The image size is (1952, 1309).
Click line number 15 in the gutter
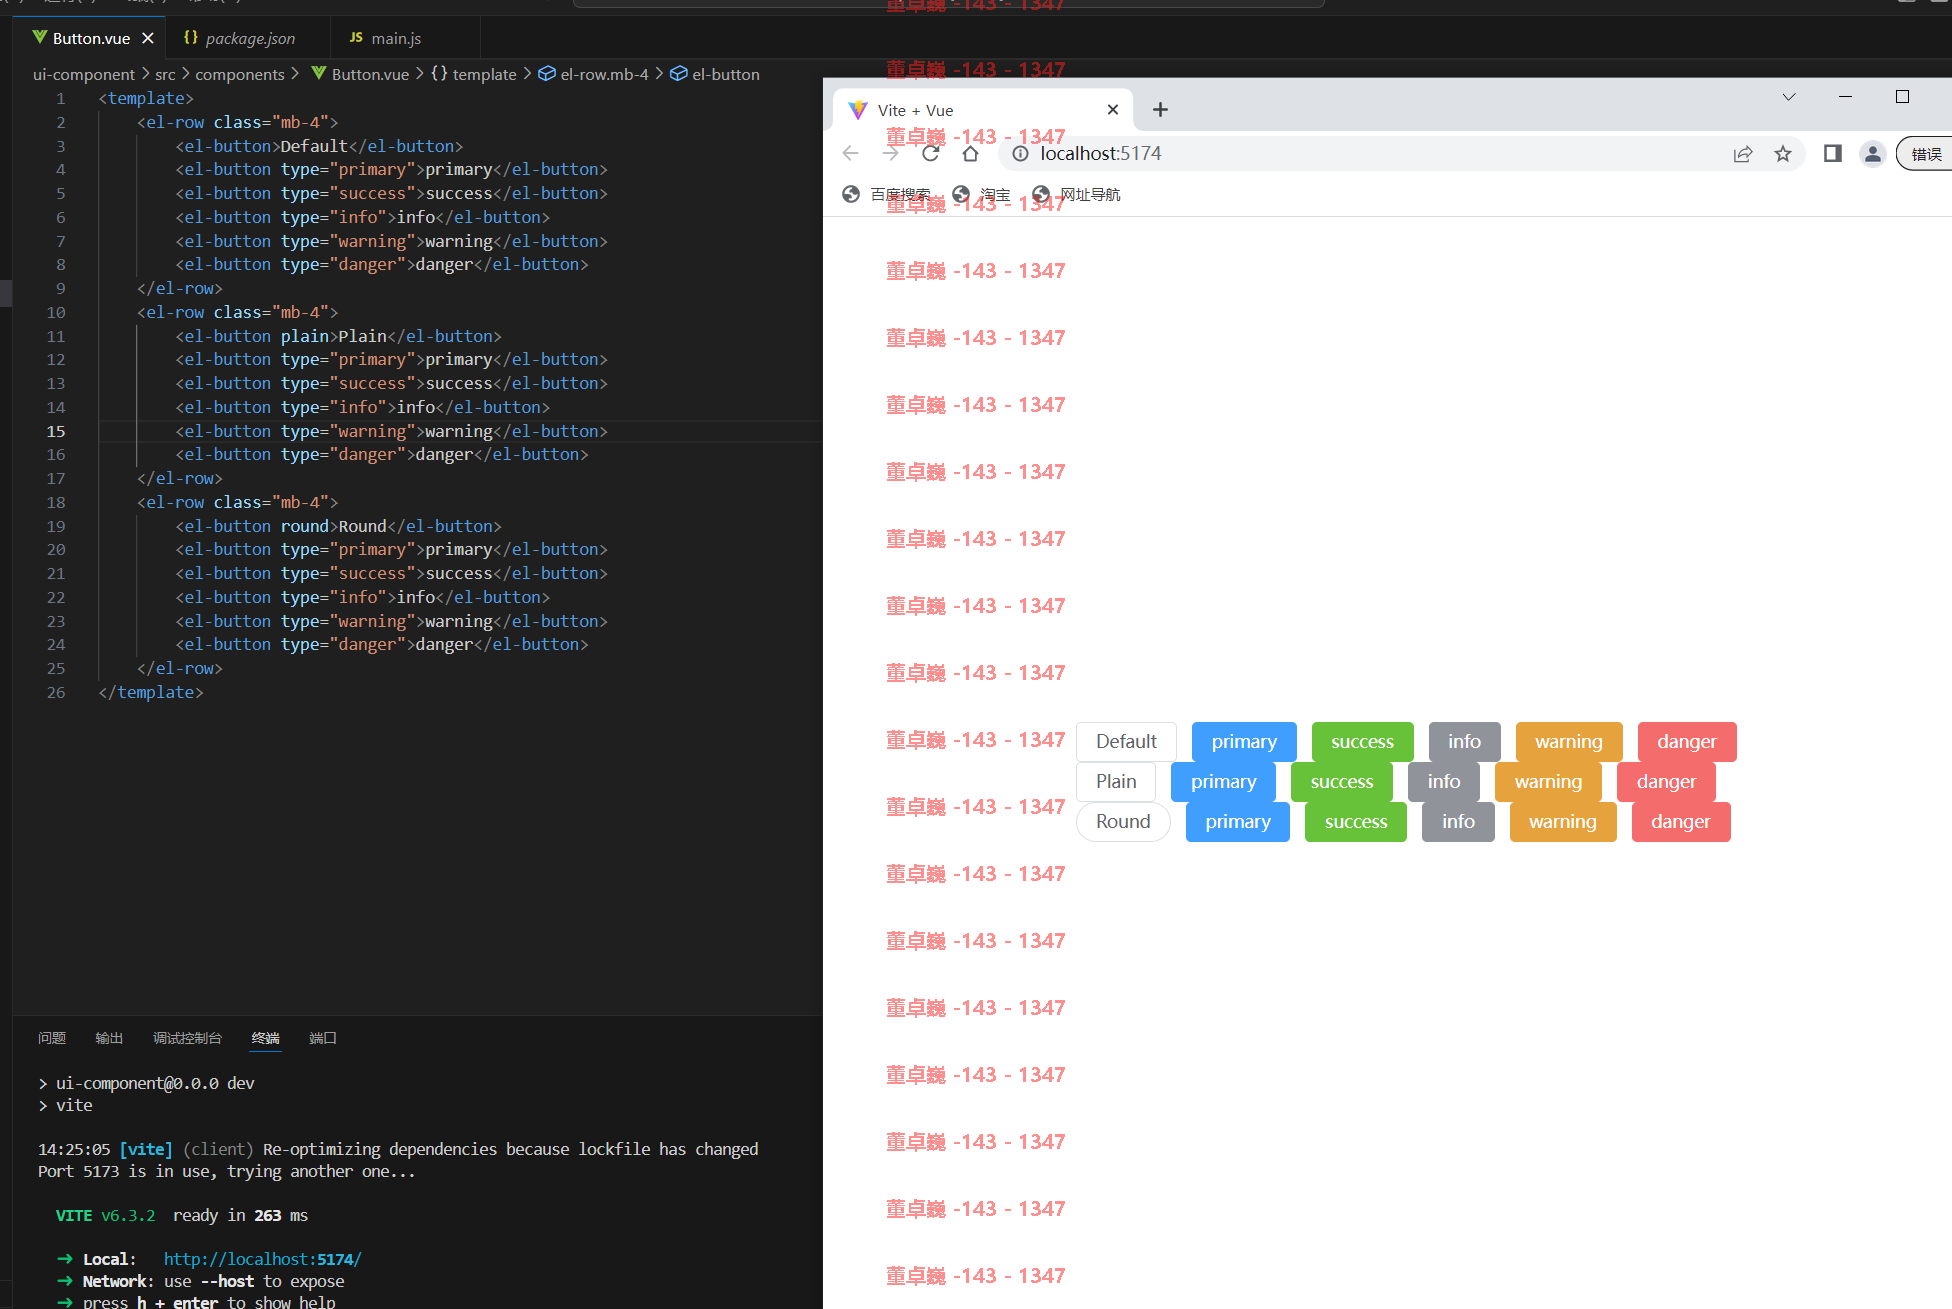[x=56, y=431]
